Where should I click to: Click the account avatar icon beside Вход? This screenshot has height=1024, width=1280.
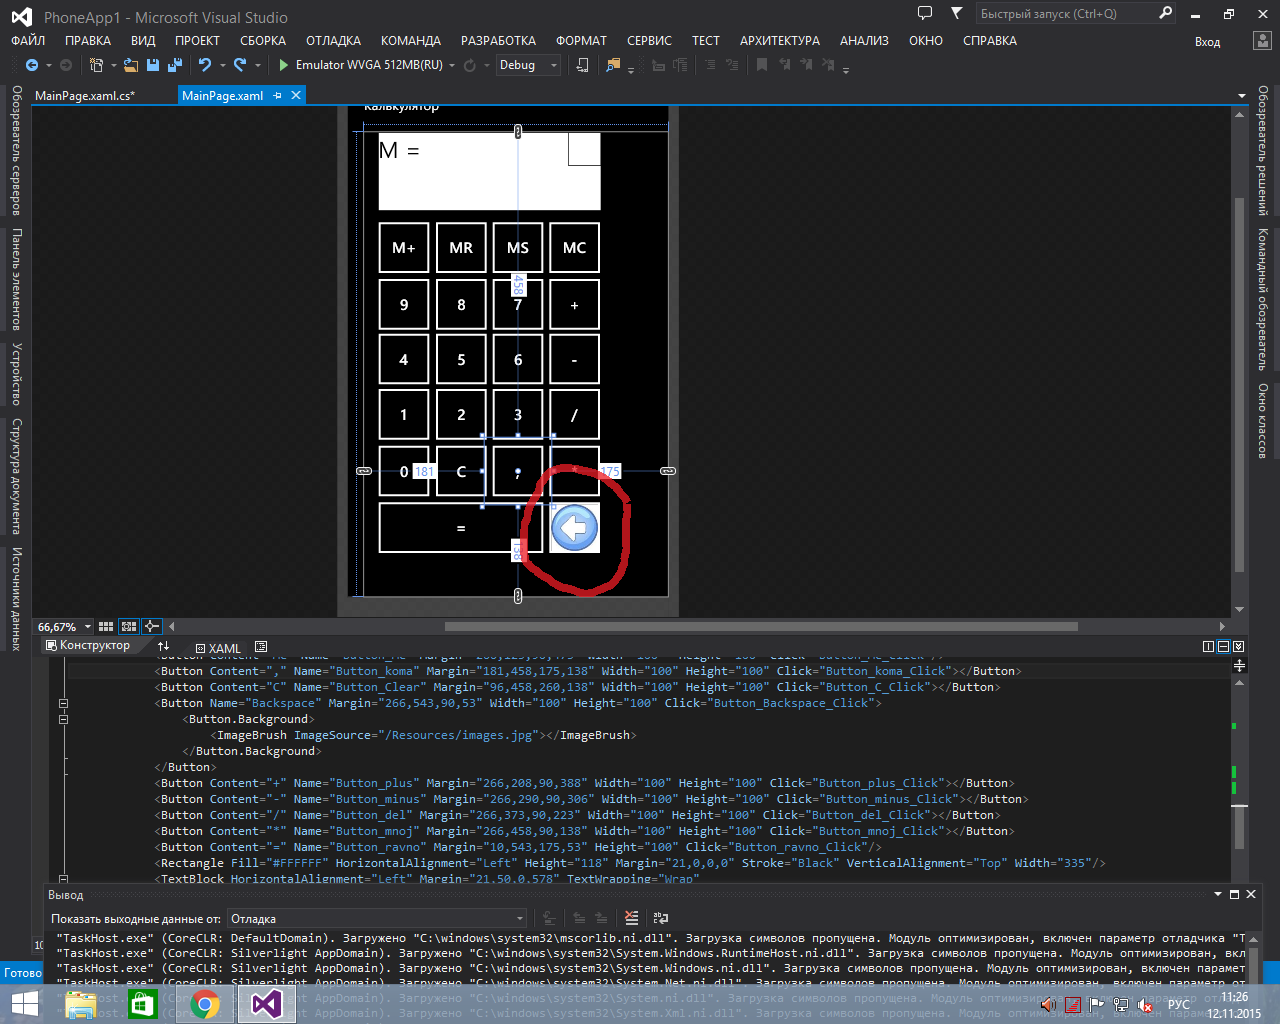pos(1262,41)
